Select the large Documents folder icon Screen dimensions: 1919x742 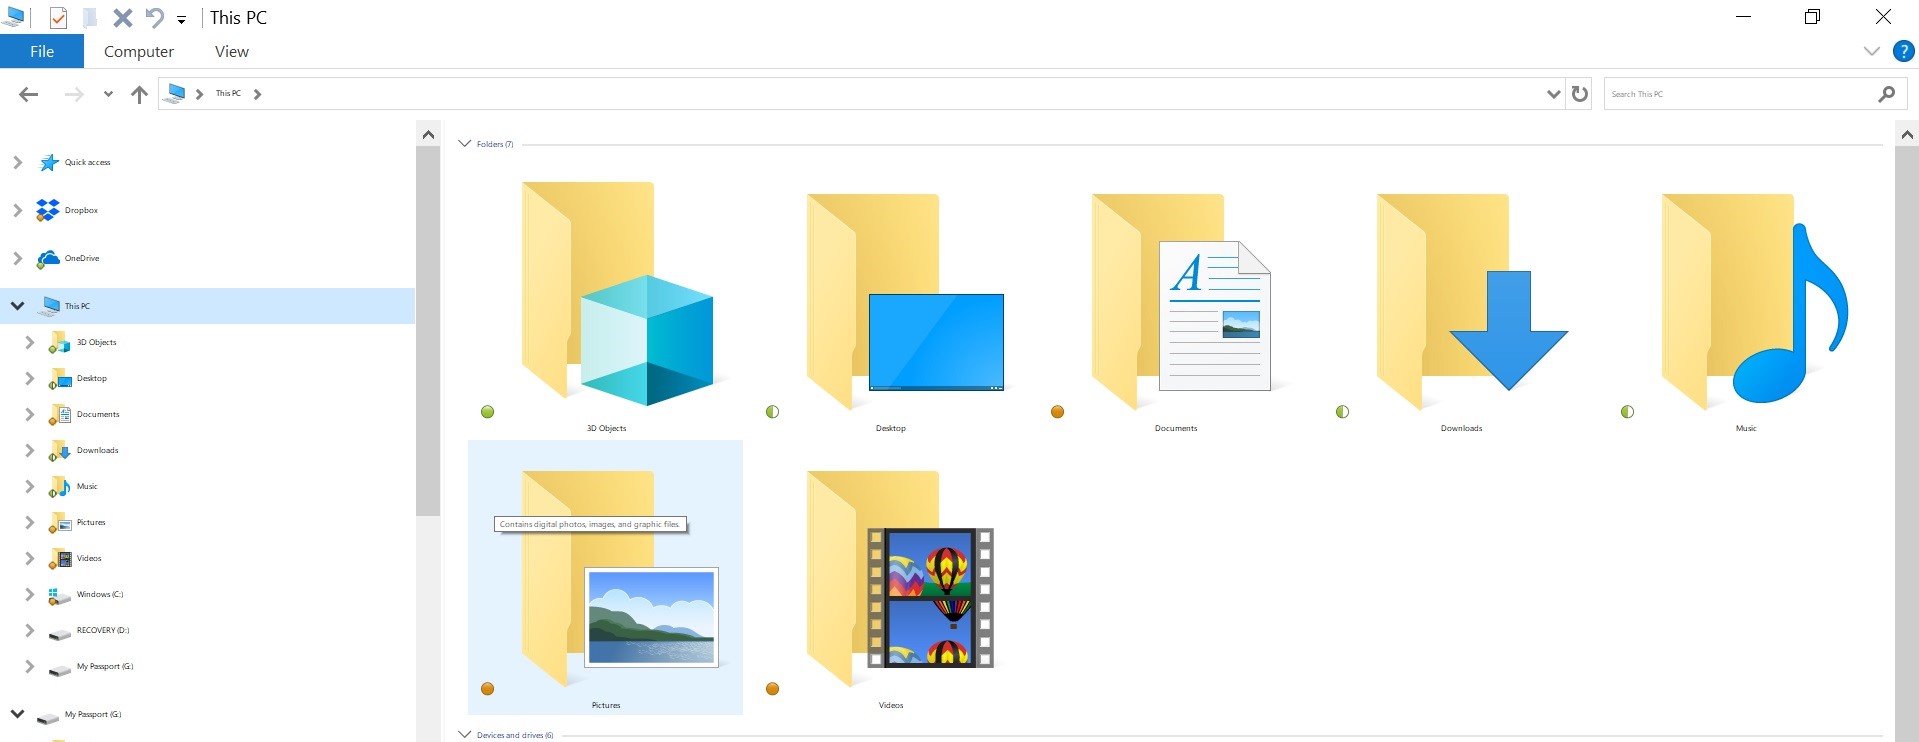click(1181, 300)
